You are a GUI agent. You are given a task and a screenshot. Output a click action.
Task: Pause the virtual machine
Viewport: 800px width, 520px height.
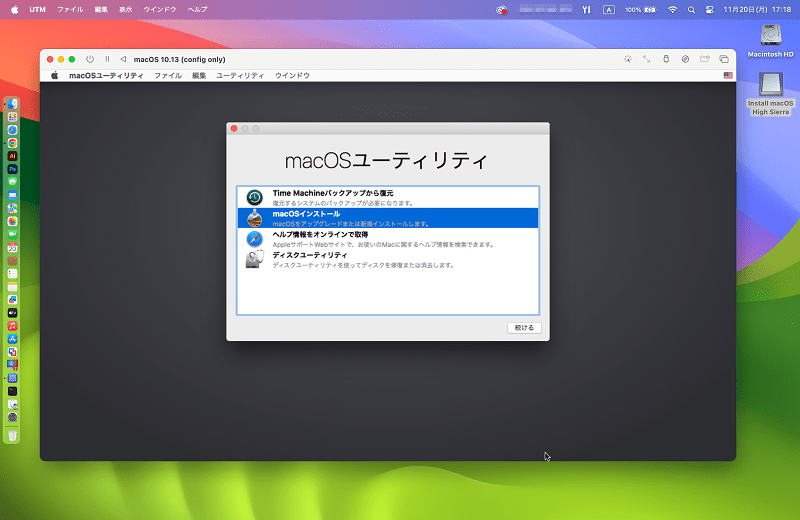pyautogui.click(x=107, y=59)
